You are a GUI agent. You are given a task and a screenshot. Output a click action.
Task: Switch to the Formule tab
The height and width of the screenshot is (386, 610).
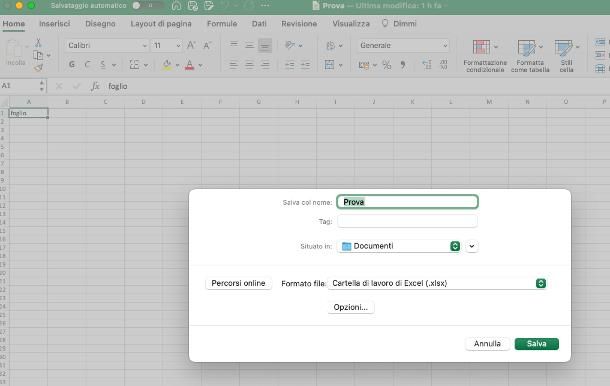(222, 24)
